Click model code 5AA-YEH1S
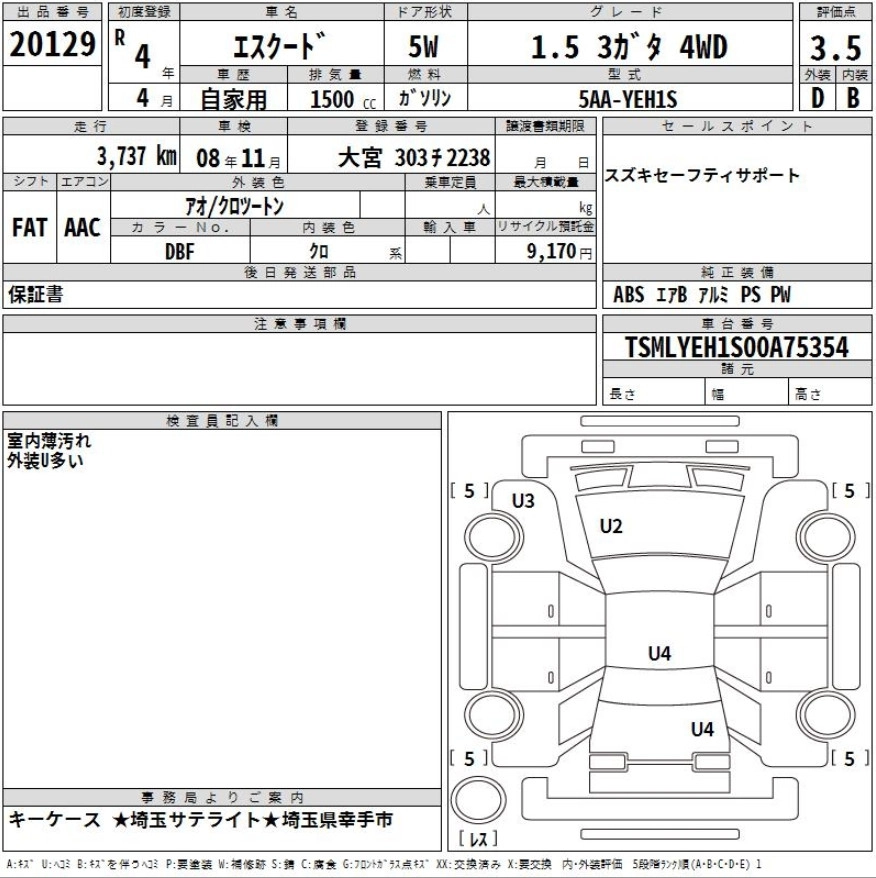Viewport: 876px width, 878px height. click(628, 100)
